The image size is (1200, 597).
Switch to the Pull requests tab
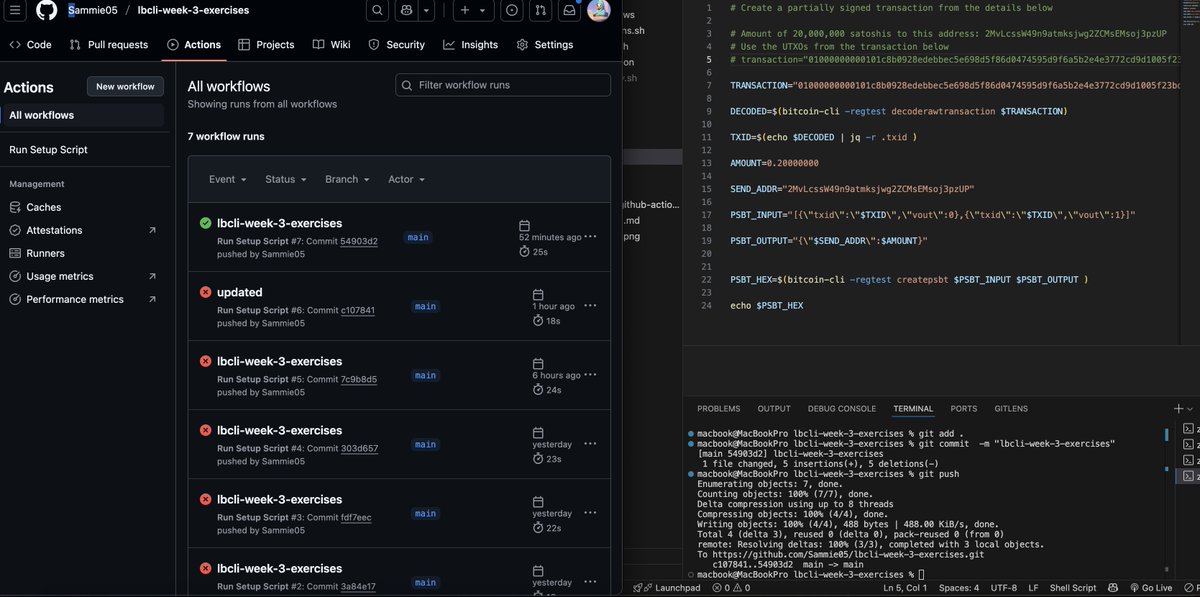(109, 44)
